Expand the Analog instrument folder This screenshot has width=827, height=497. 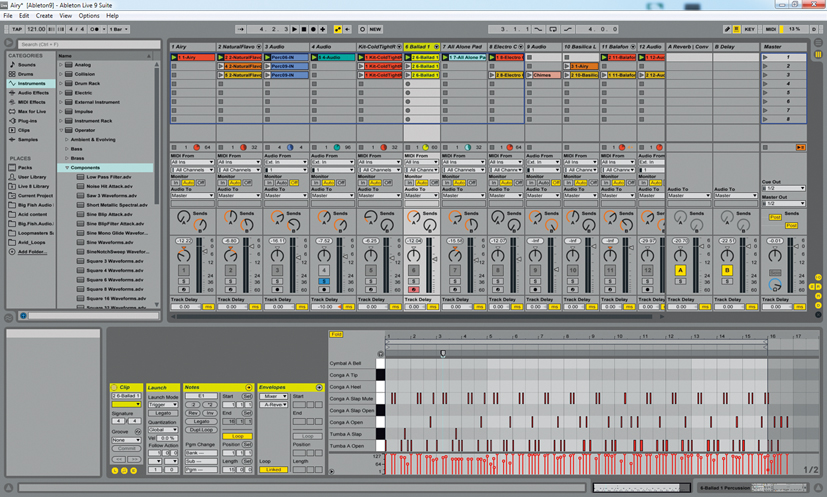click(x=61, y=65)
